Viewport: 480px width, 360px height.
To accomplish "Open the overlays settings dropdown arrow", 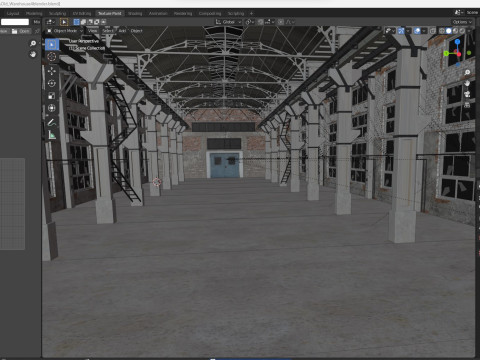I will pos(424,31).
